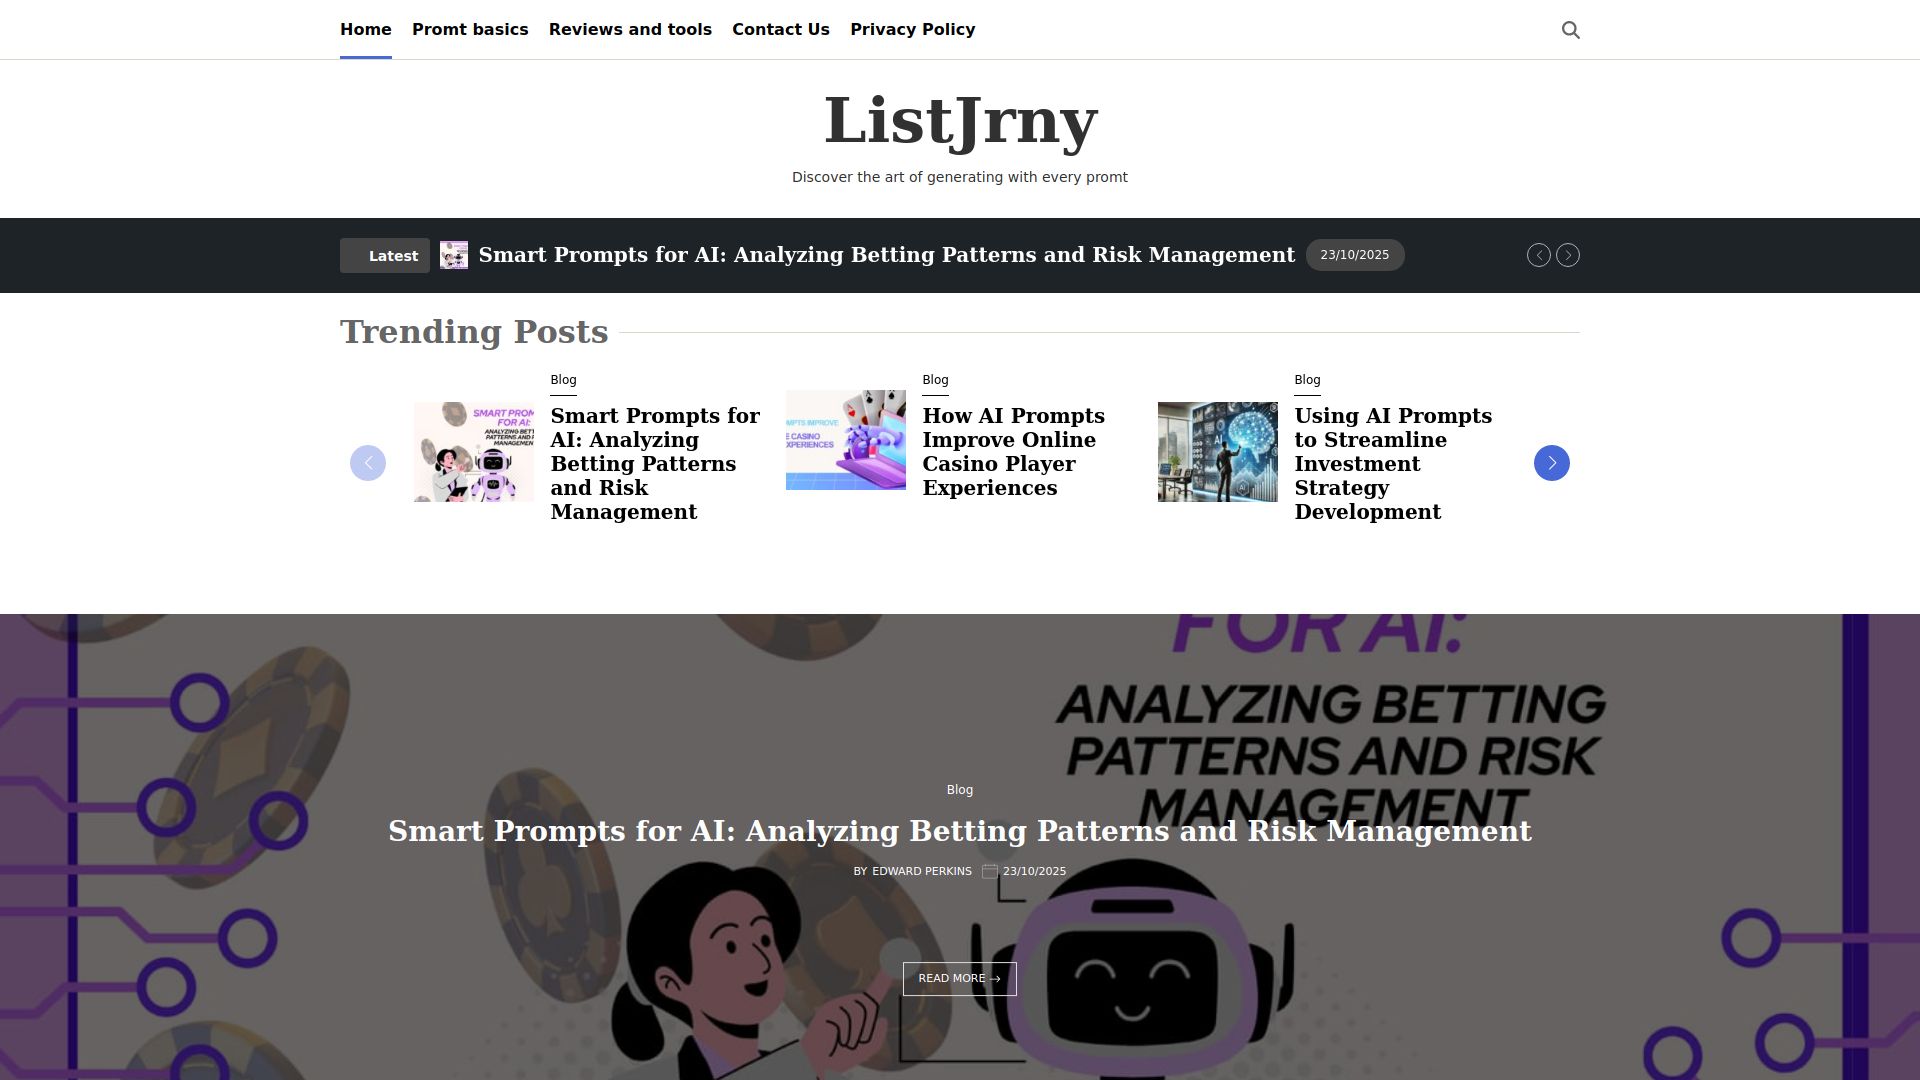Slide trending posts to the right
This screenshot has width=1920, height=1080.
1551,463
